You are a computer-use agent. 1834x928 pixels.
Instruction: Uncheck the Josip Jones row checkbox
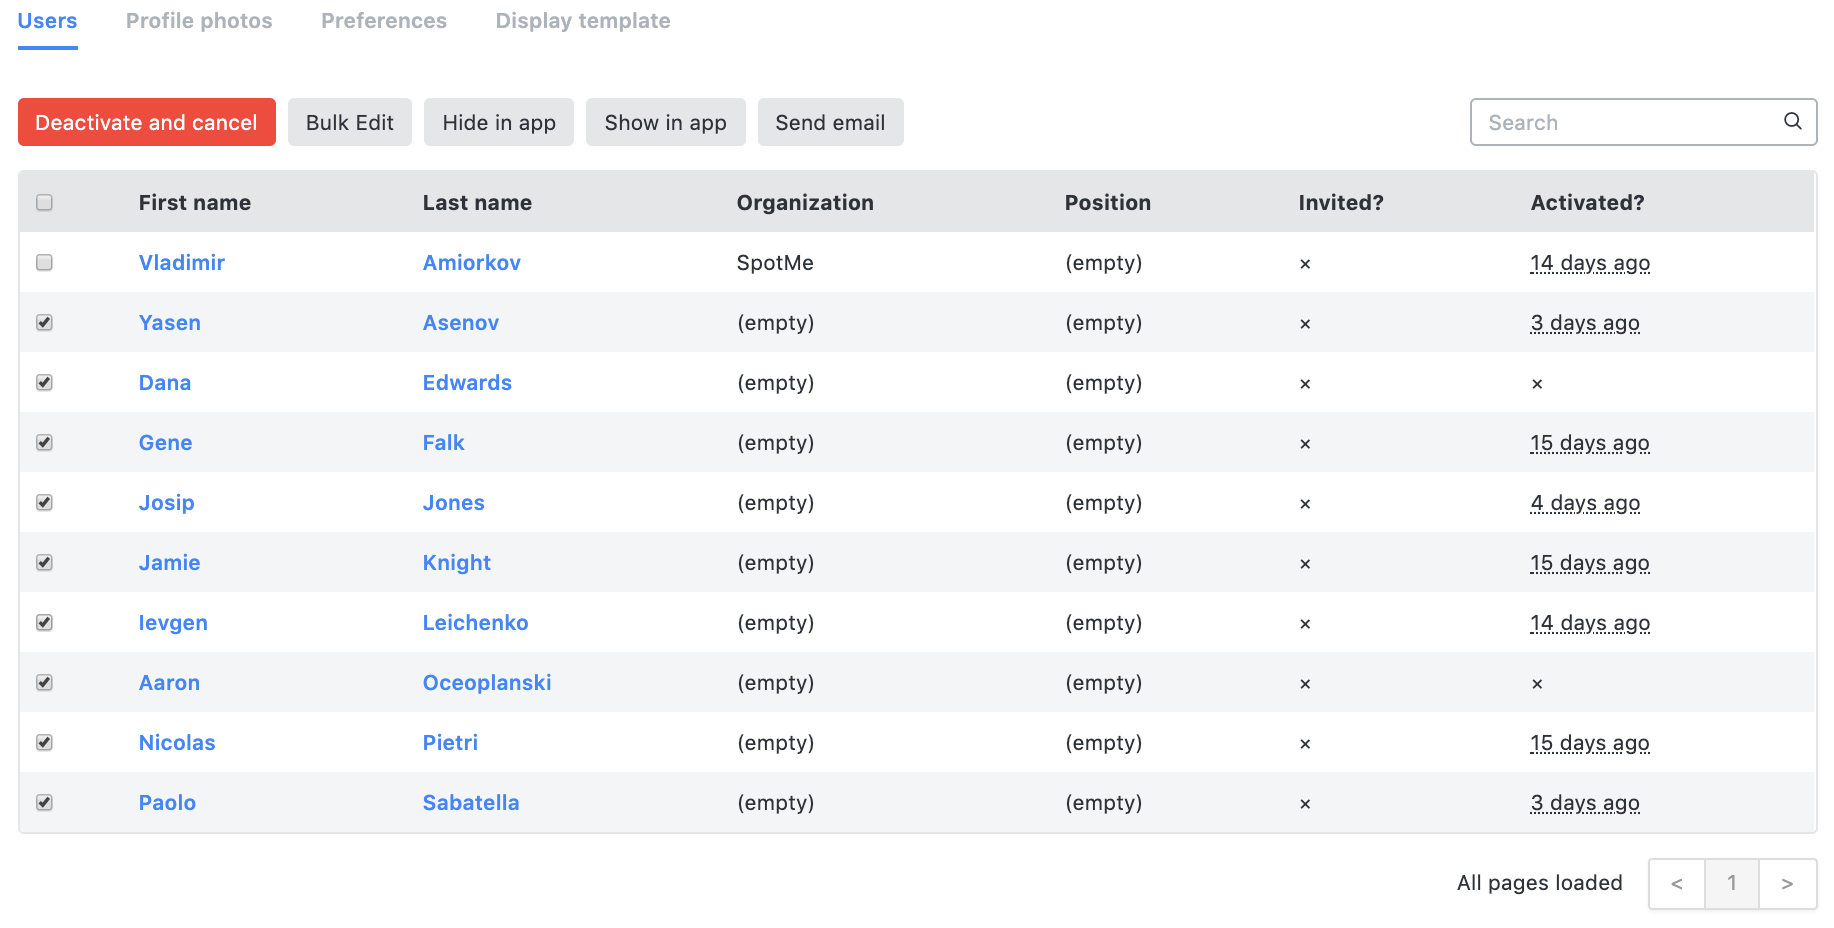(x=44, y=502)
